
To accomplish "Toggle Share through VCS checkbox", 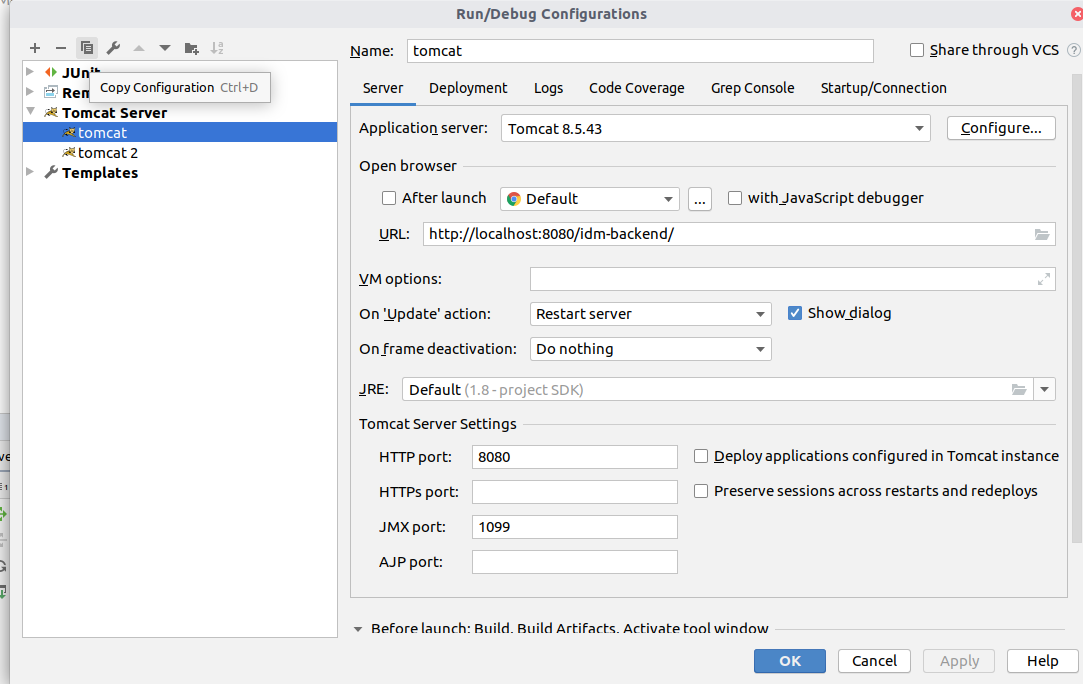I will tap(917, 50).
